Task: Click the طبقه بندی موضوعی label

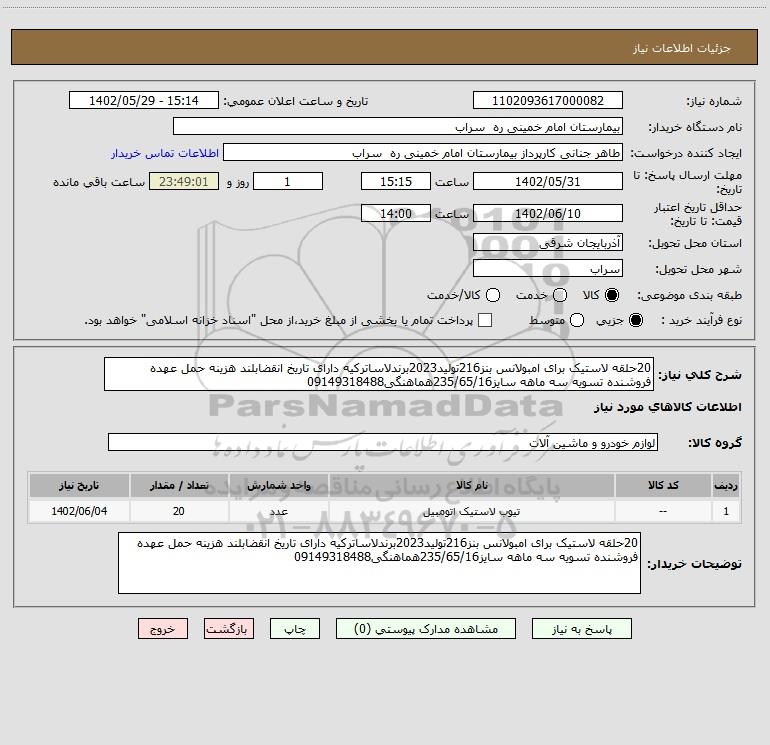Action: tap(689, 295)
